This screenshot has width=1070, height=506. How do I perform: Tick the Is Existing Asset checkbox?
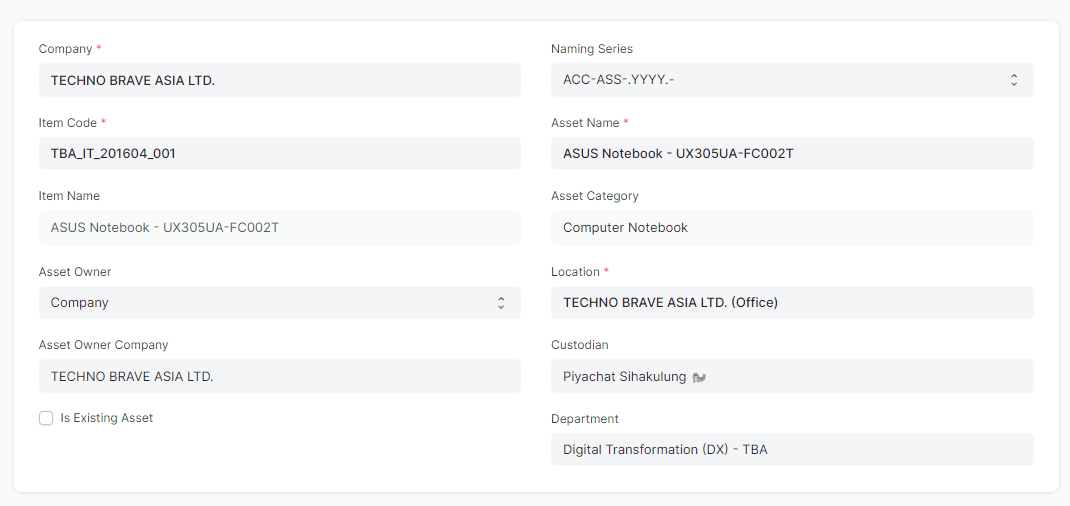coord(46,418)
